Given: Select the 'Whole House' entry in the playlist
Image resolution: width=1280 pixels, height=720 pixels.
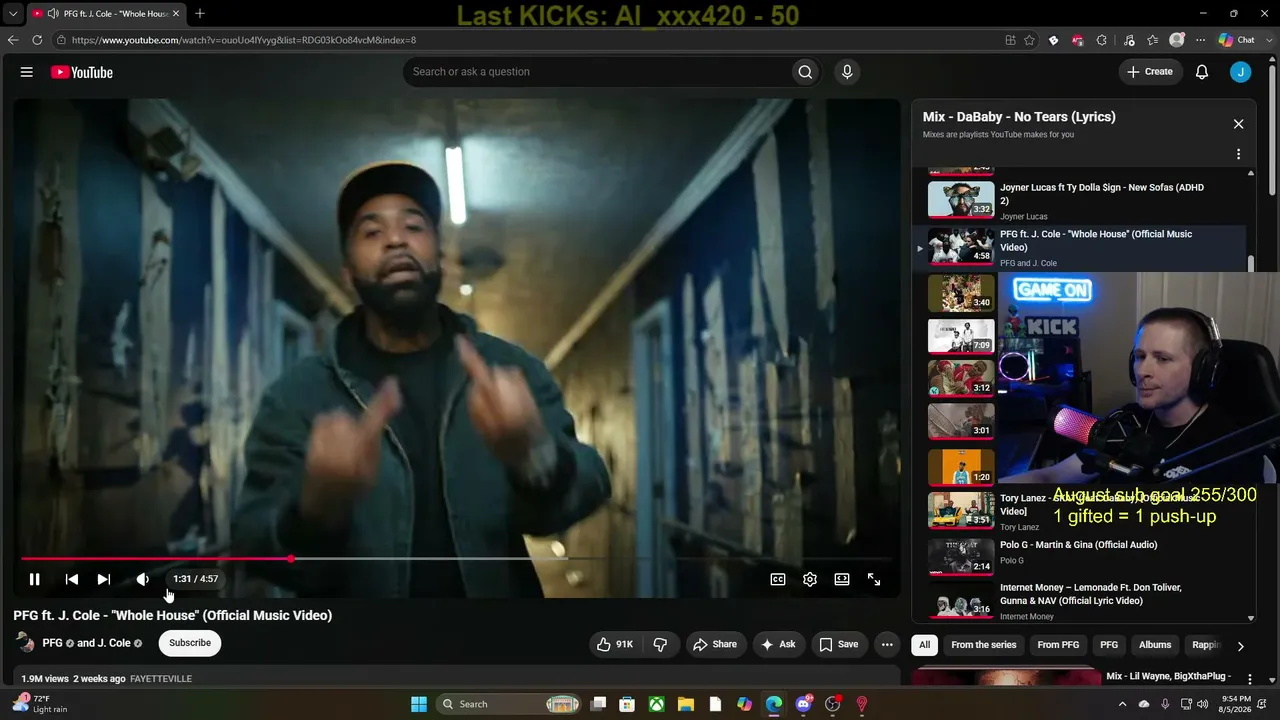Looking at the screenshot, I should (x=1082, y=247).
